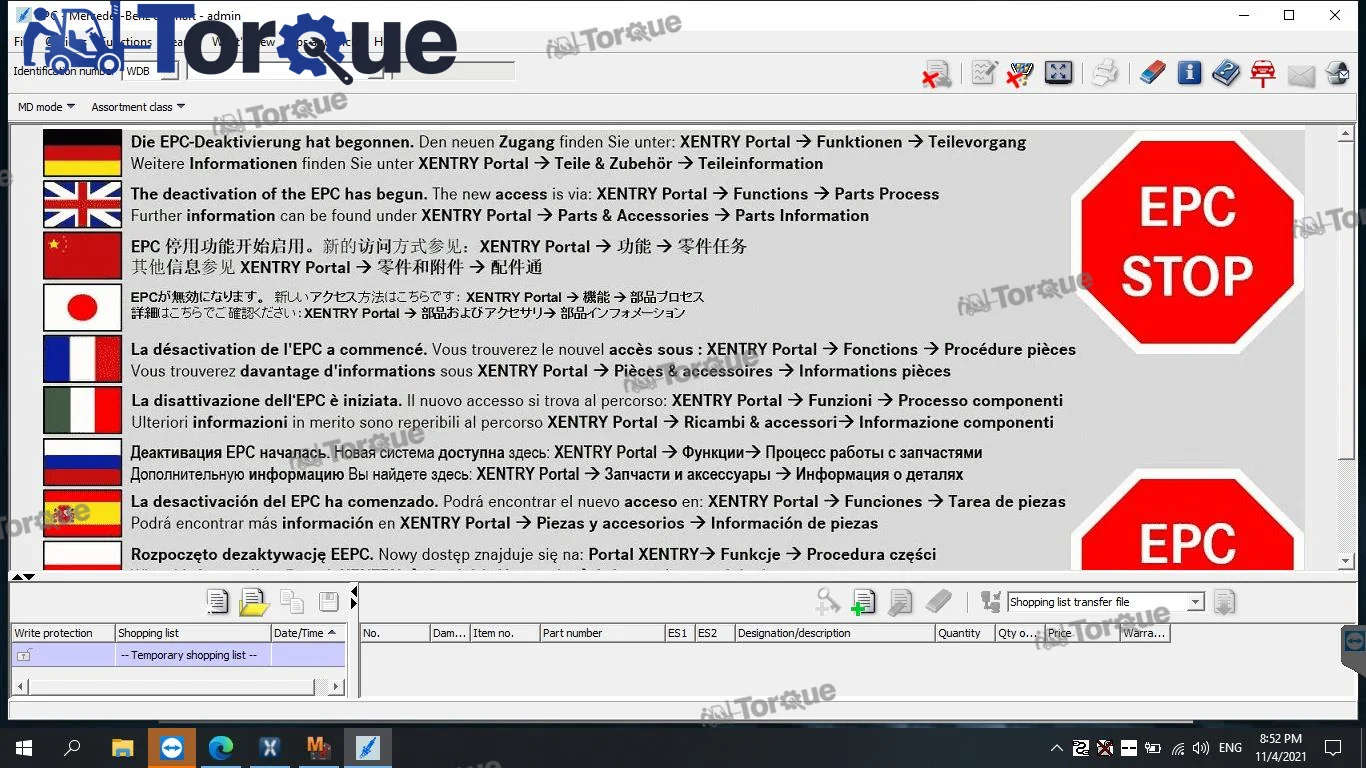Select the eraser icon in top toolbar
The width and height of the screenshot is (1366, 768).
click(x=1152, y=73)
